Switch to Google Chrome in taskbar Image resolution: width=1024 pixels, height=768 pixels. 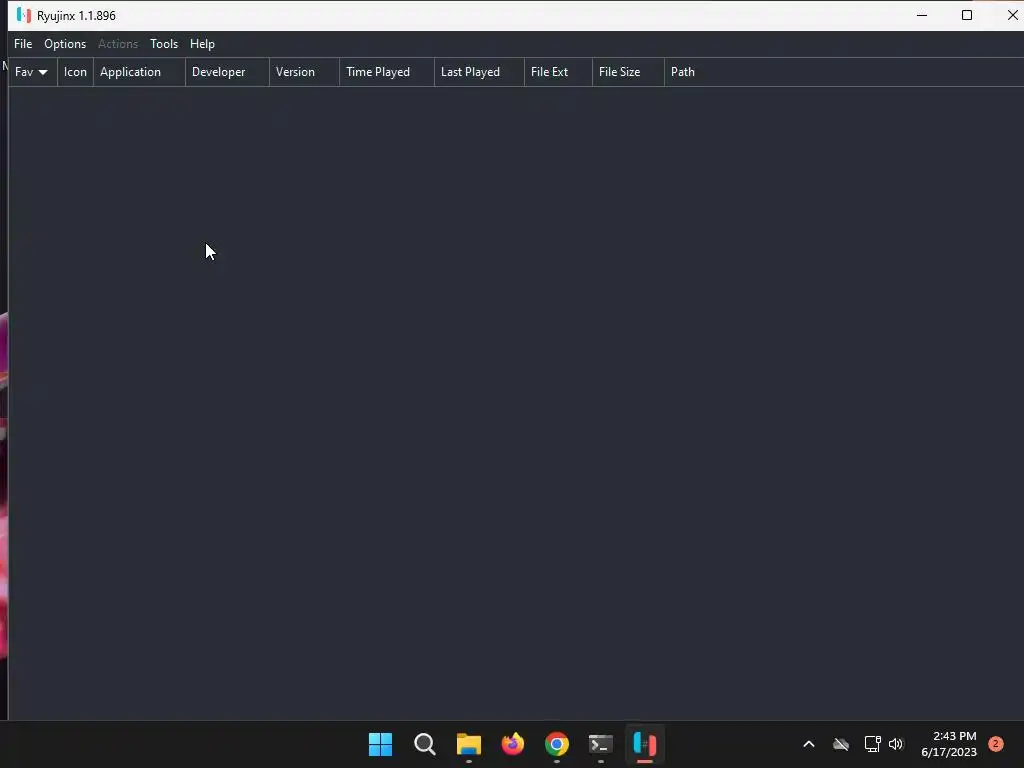[x=556, y=744]
